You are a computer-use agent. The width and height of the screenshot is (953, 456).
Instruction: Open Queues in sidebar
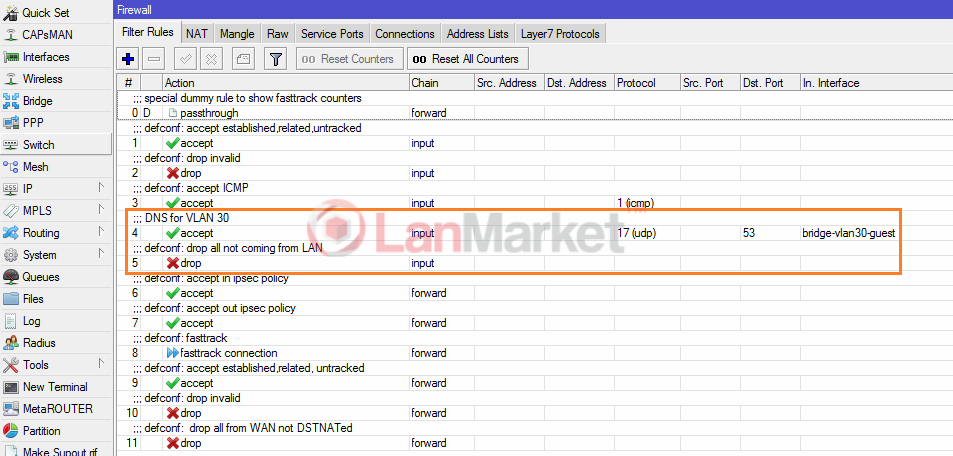pos(56,277)
